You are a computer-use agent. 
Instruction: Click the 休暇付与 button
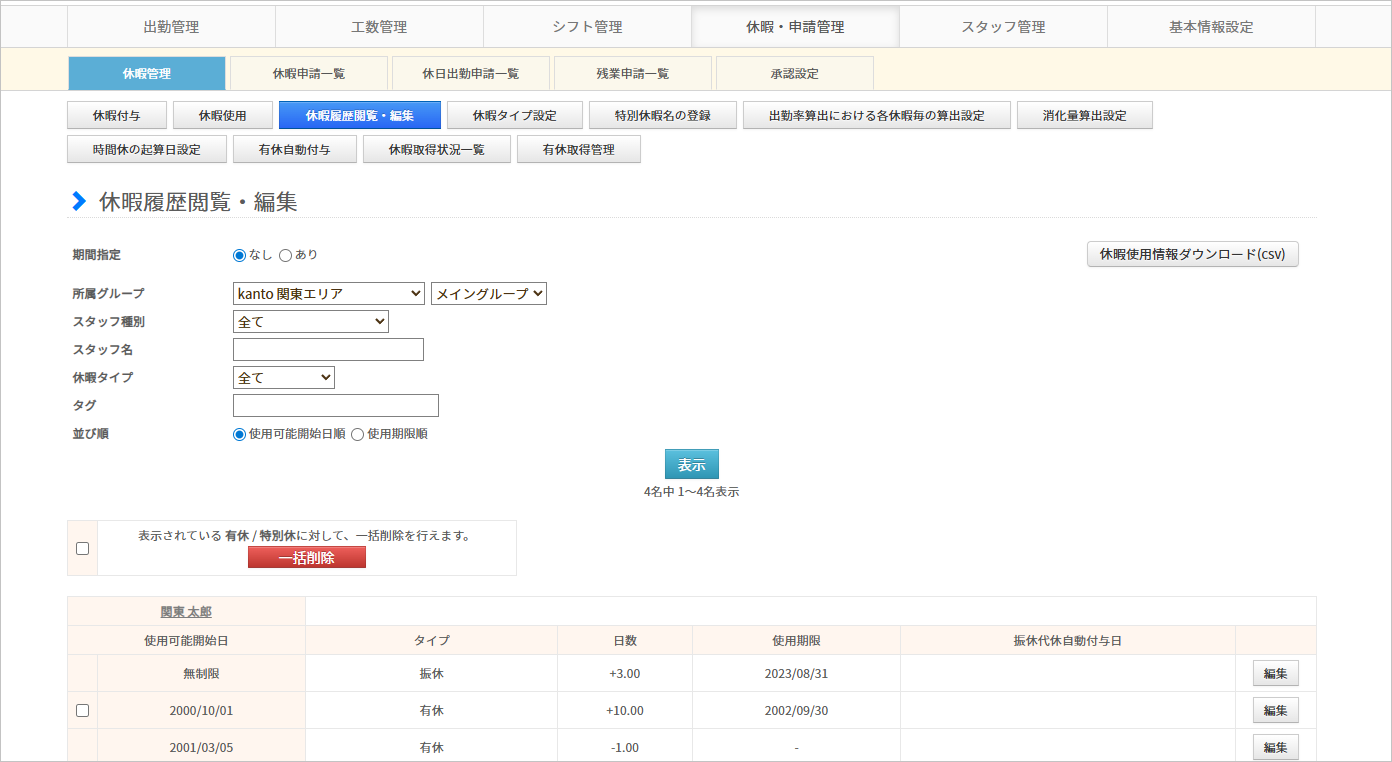click(x=117, y=115)
